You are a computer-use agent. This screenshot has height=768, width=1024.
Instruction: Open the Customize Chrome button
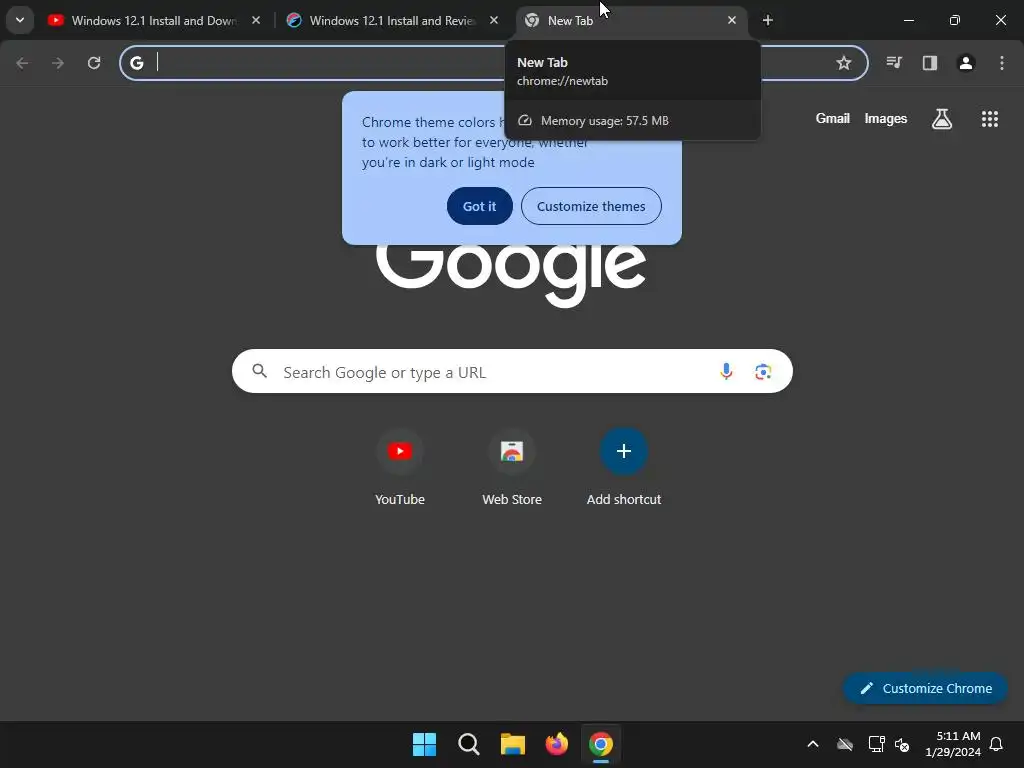pos(925,688)
